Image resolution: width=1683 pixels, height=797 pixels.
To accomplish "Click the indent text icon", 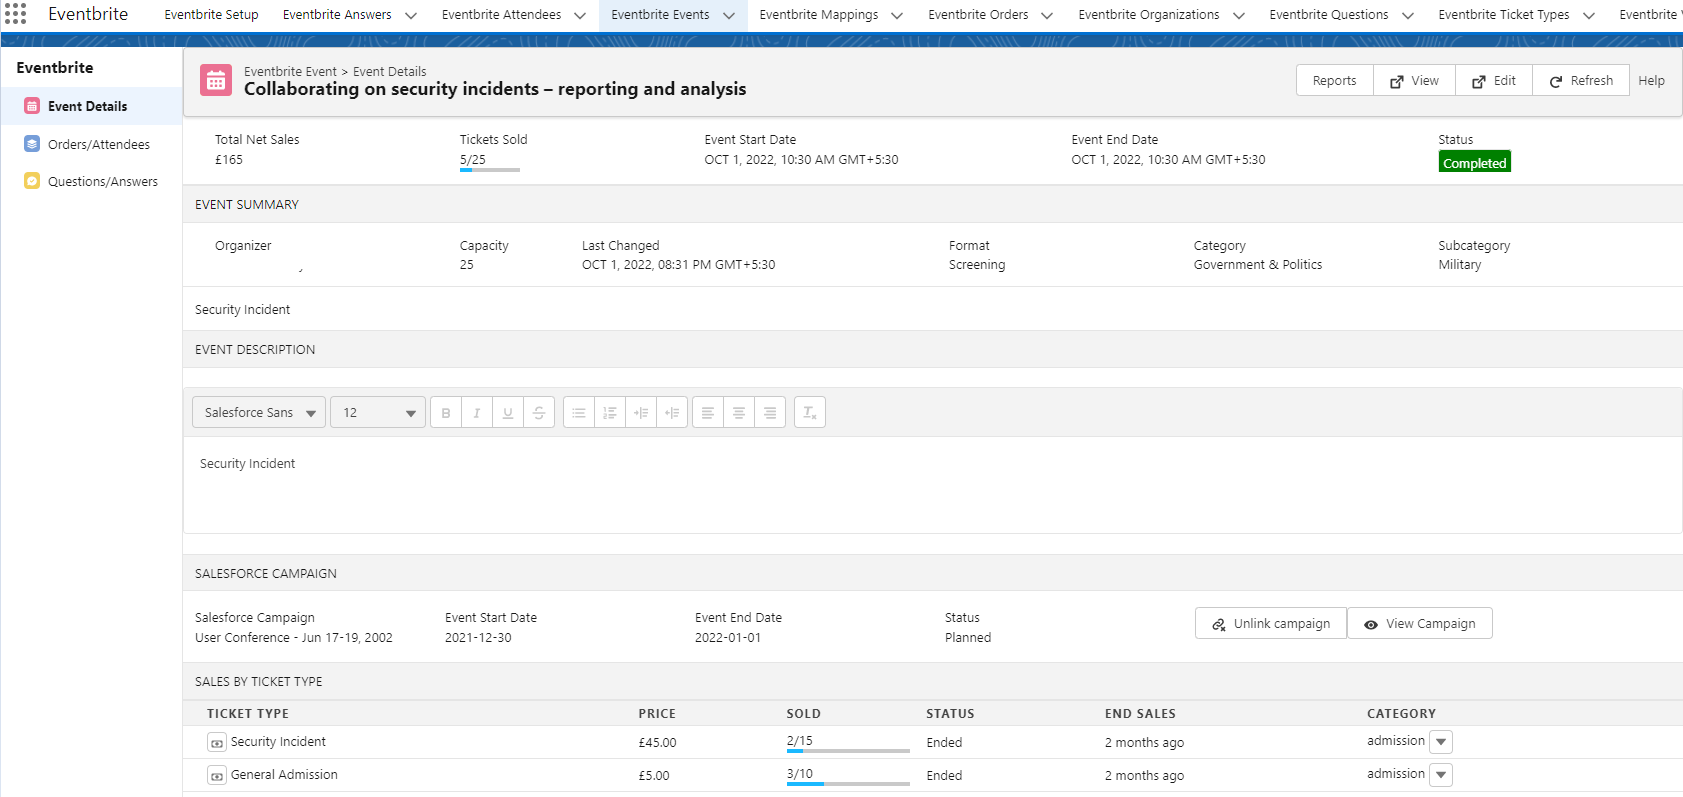I will tap(641, 412).
